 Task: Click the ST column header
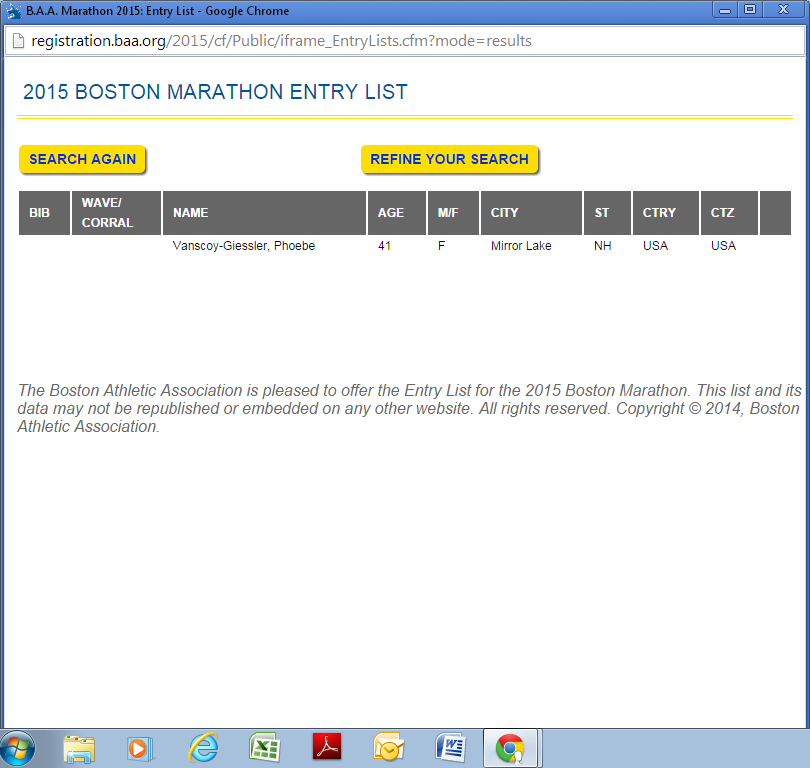(607, 213)
